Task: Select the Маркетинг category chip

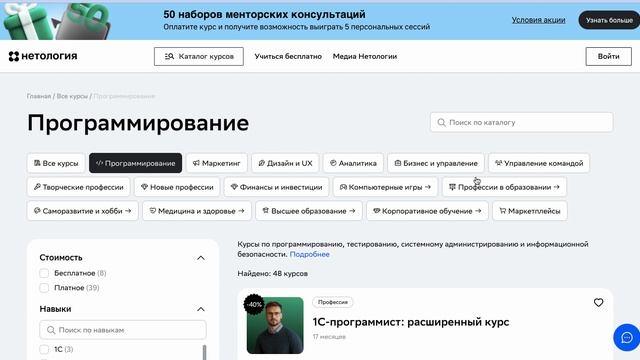Action: (x=216, y=163)
